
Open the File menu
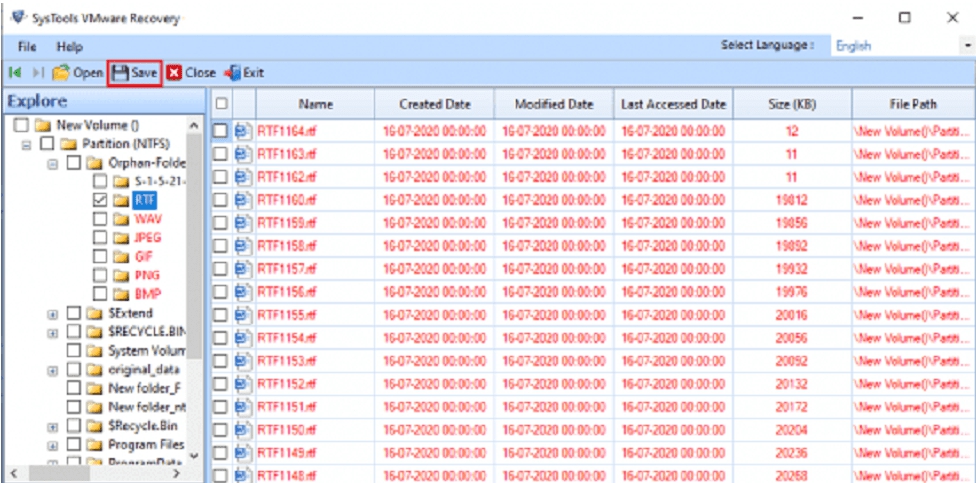(27, 47)
